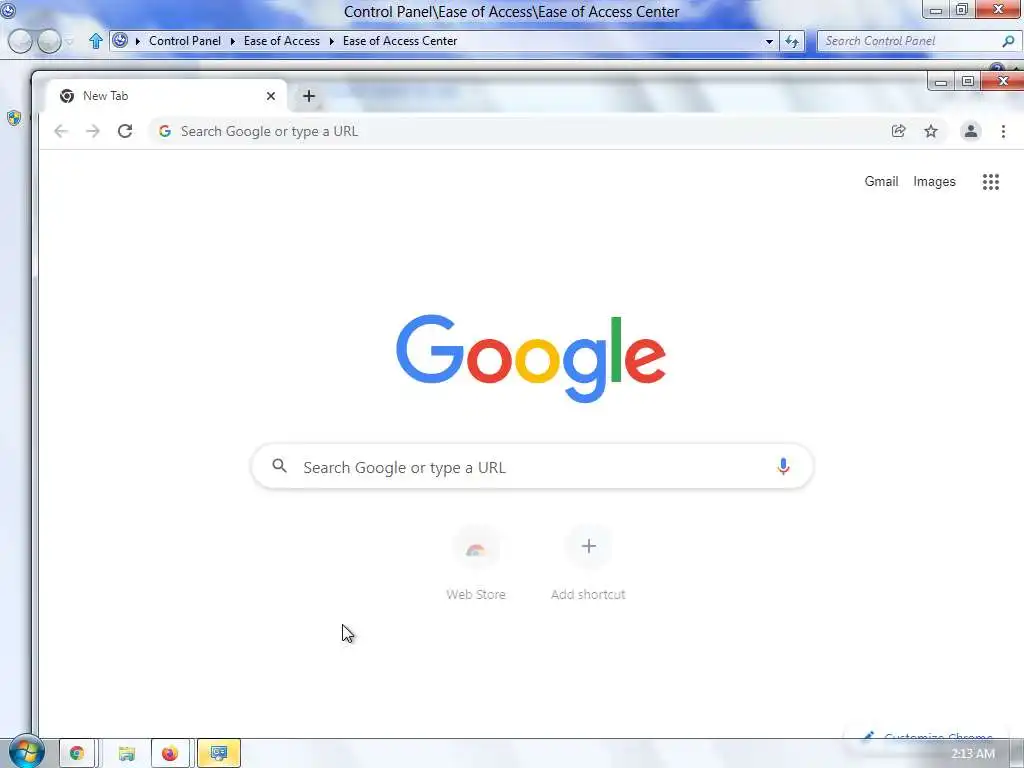Click the shield icon at the left edge
Screen dimensions: 1024x768
14,118
